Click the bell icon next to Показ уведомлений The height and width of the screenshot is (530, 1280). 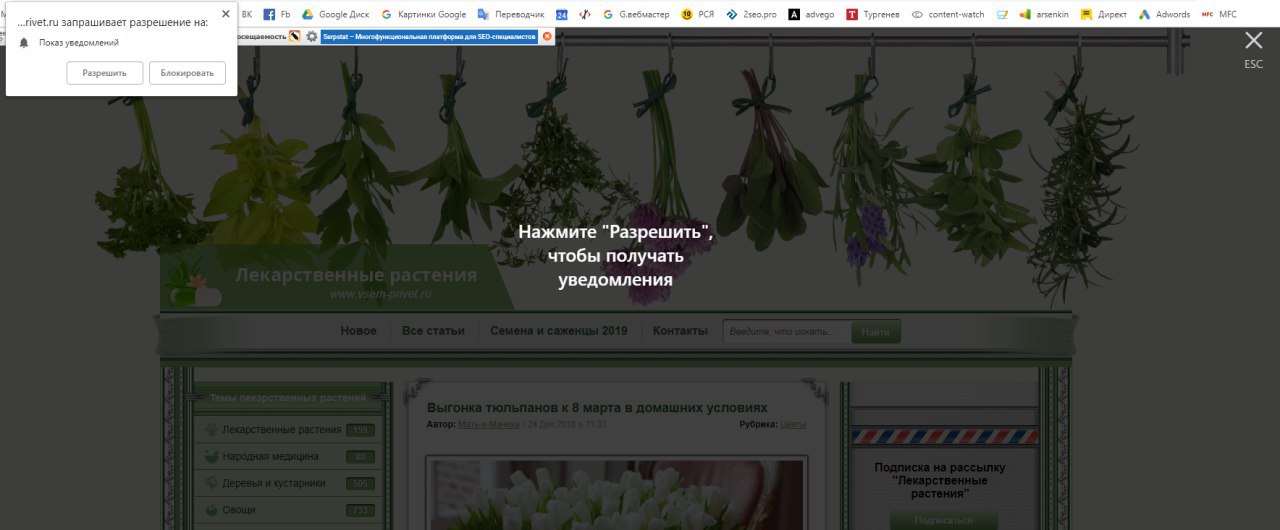click(x=24, y=43)
